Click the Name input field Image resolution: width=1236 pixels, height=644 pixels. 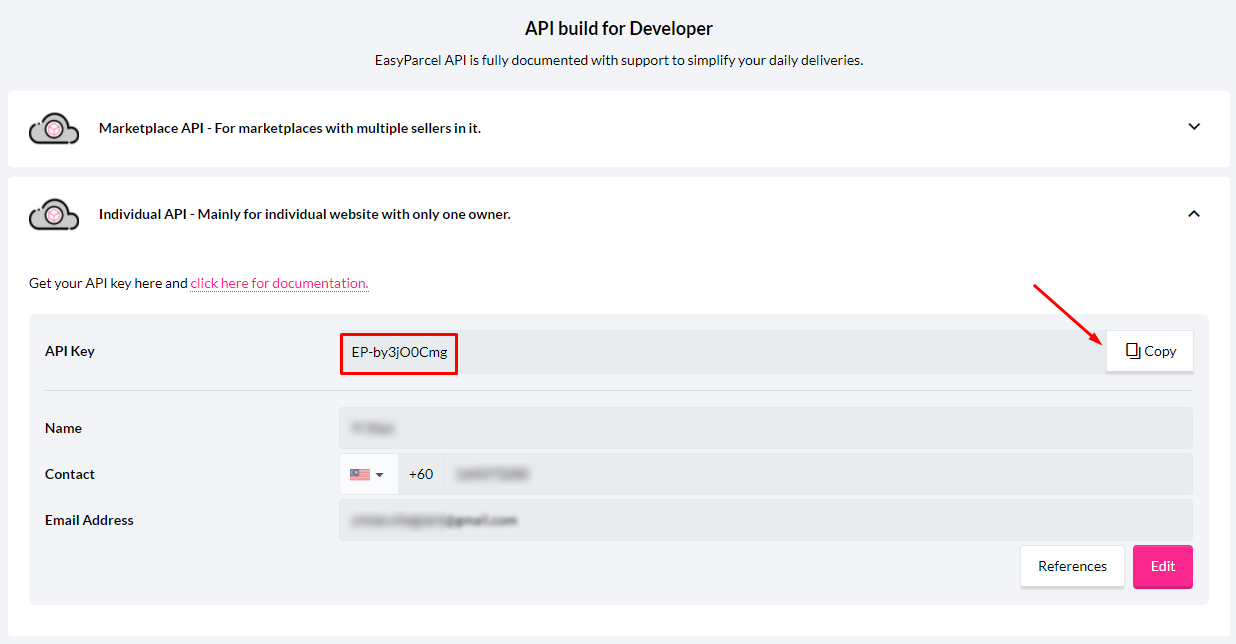point(766,428)
